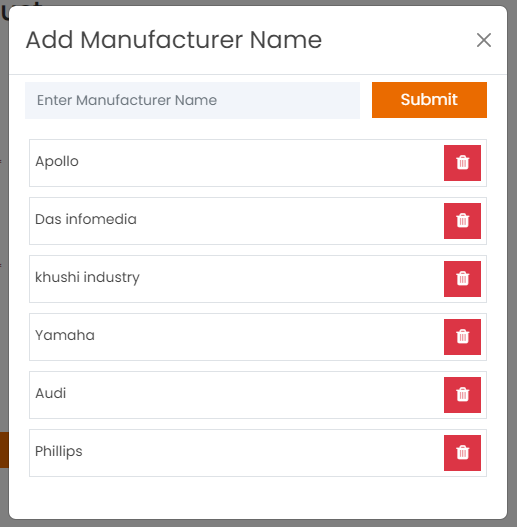Image resolution: width=517 pixels, height=527 pixels.
Task: Delete the Apollo manufacturer entry
Action: [x=462, y=163]
